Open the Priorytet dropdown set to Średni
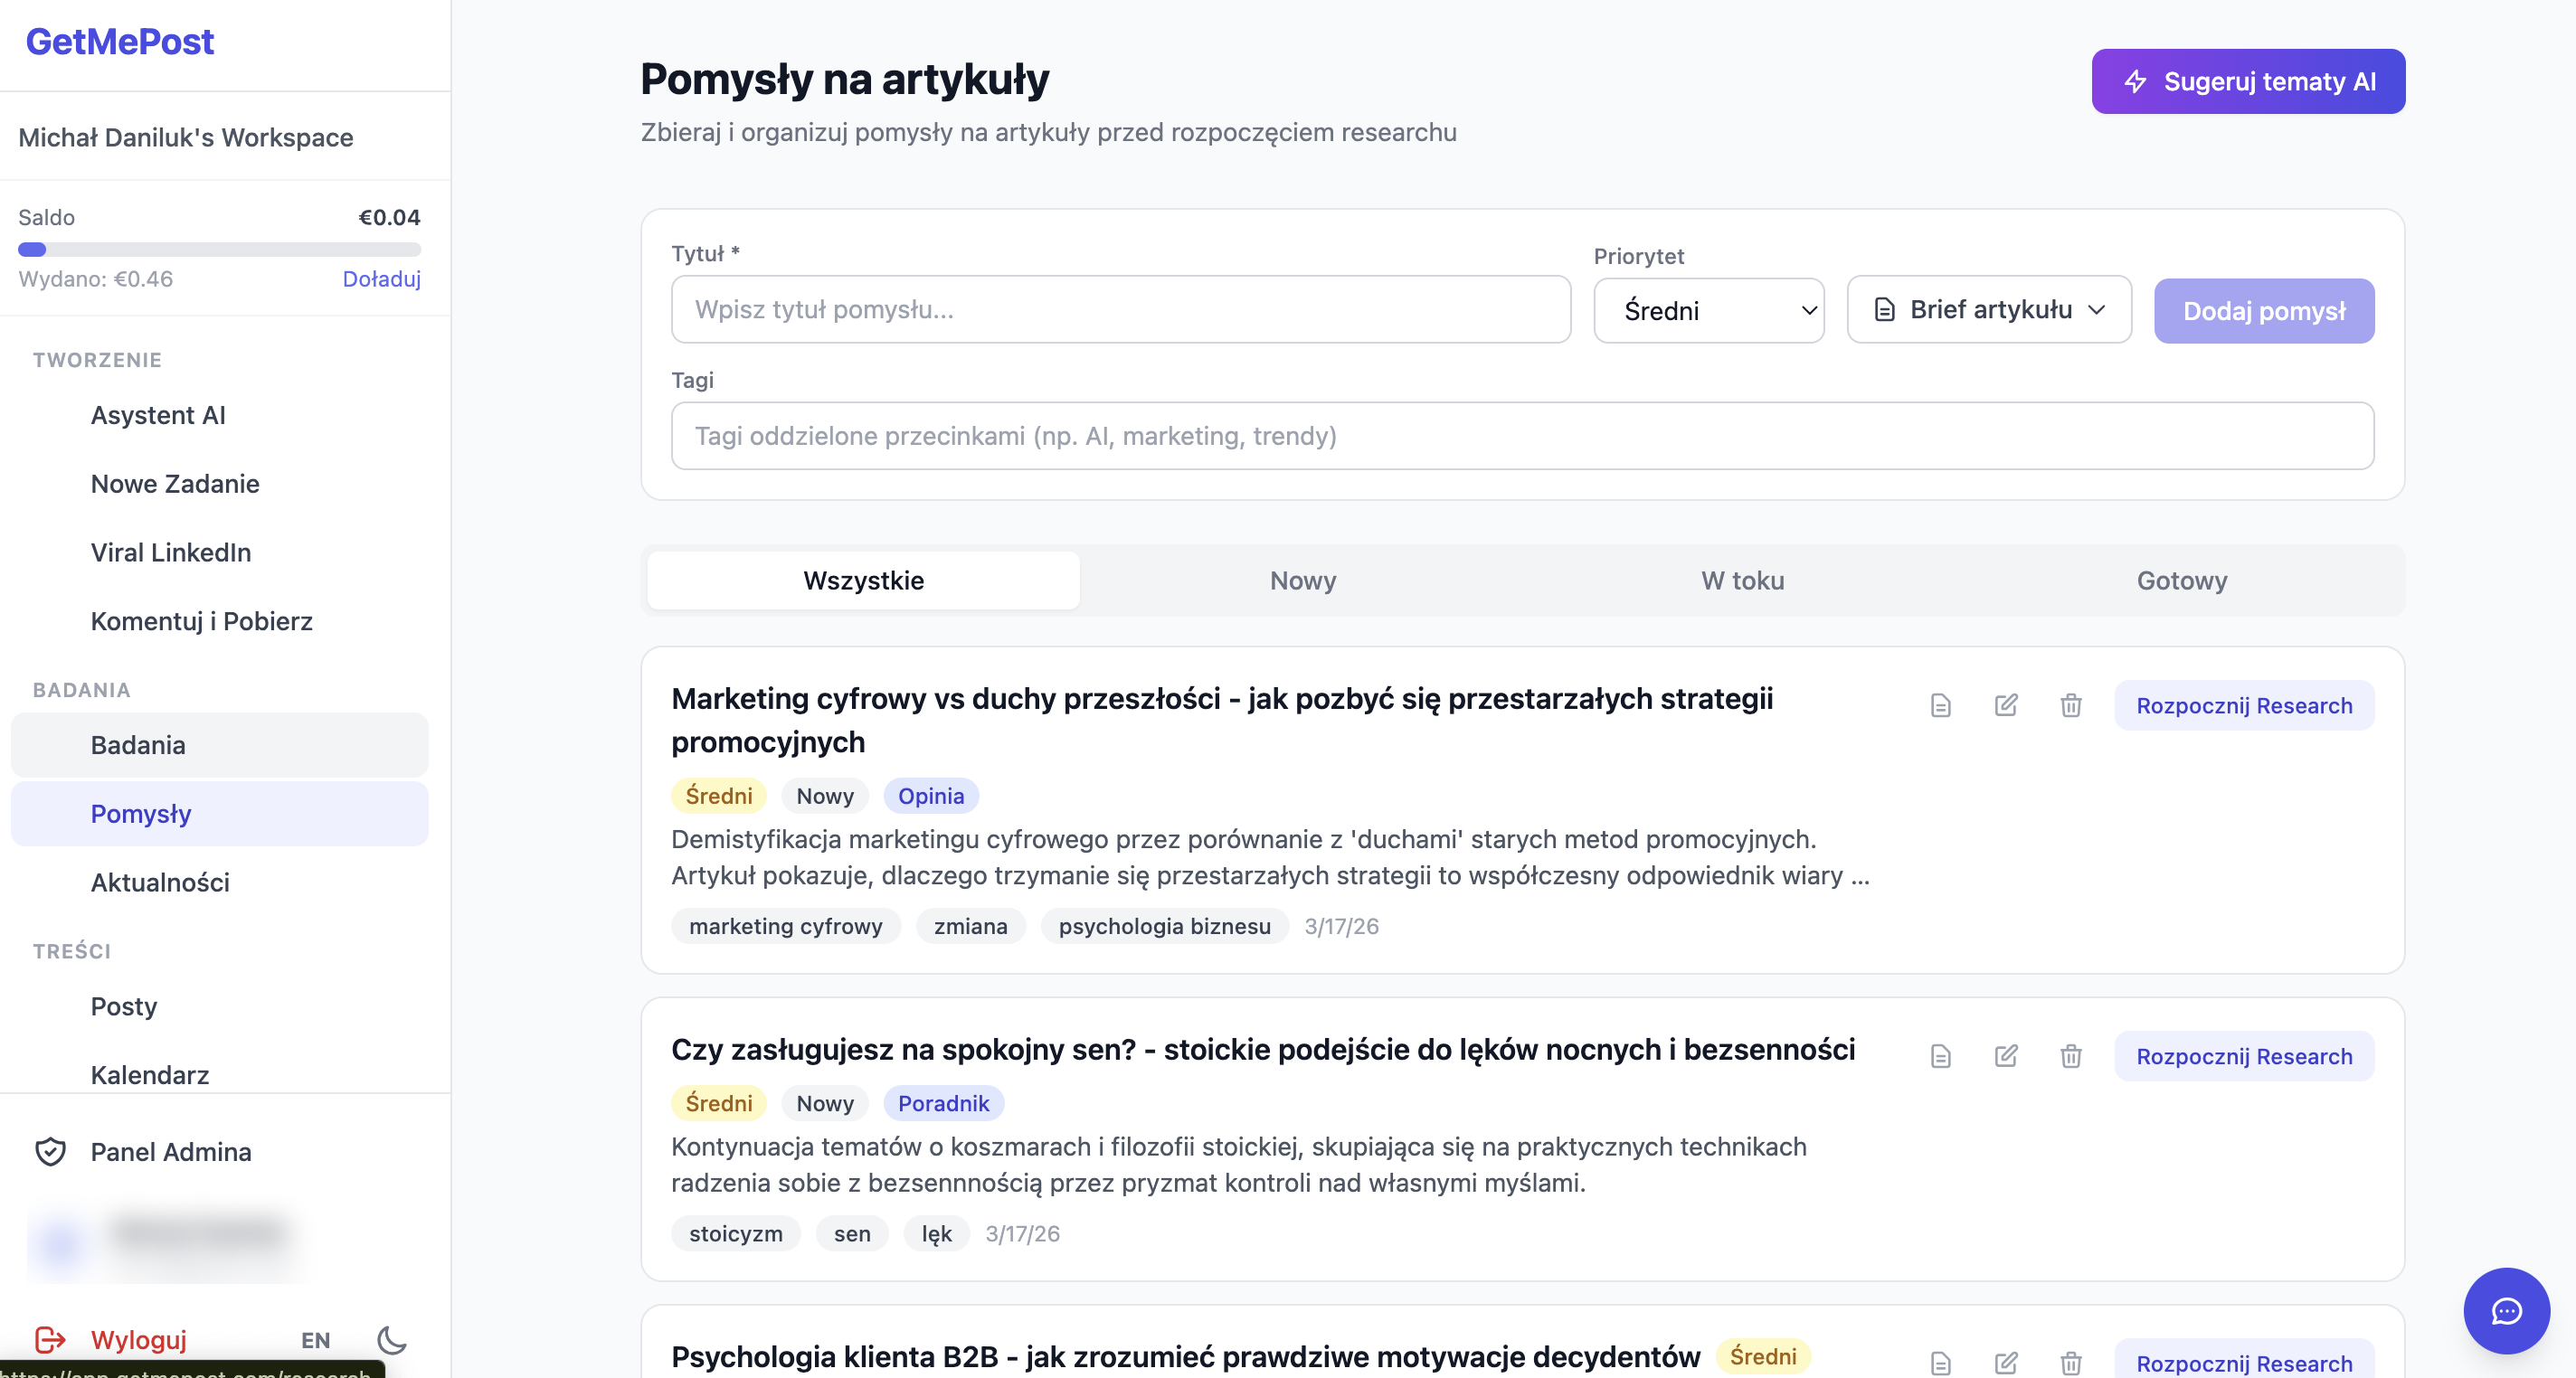 (x=1709, y=310)
